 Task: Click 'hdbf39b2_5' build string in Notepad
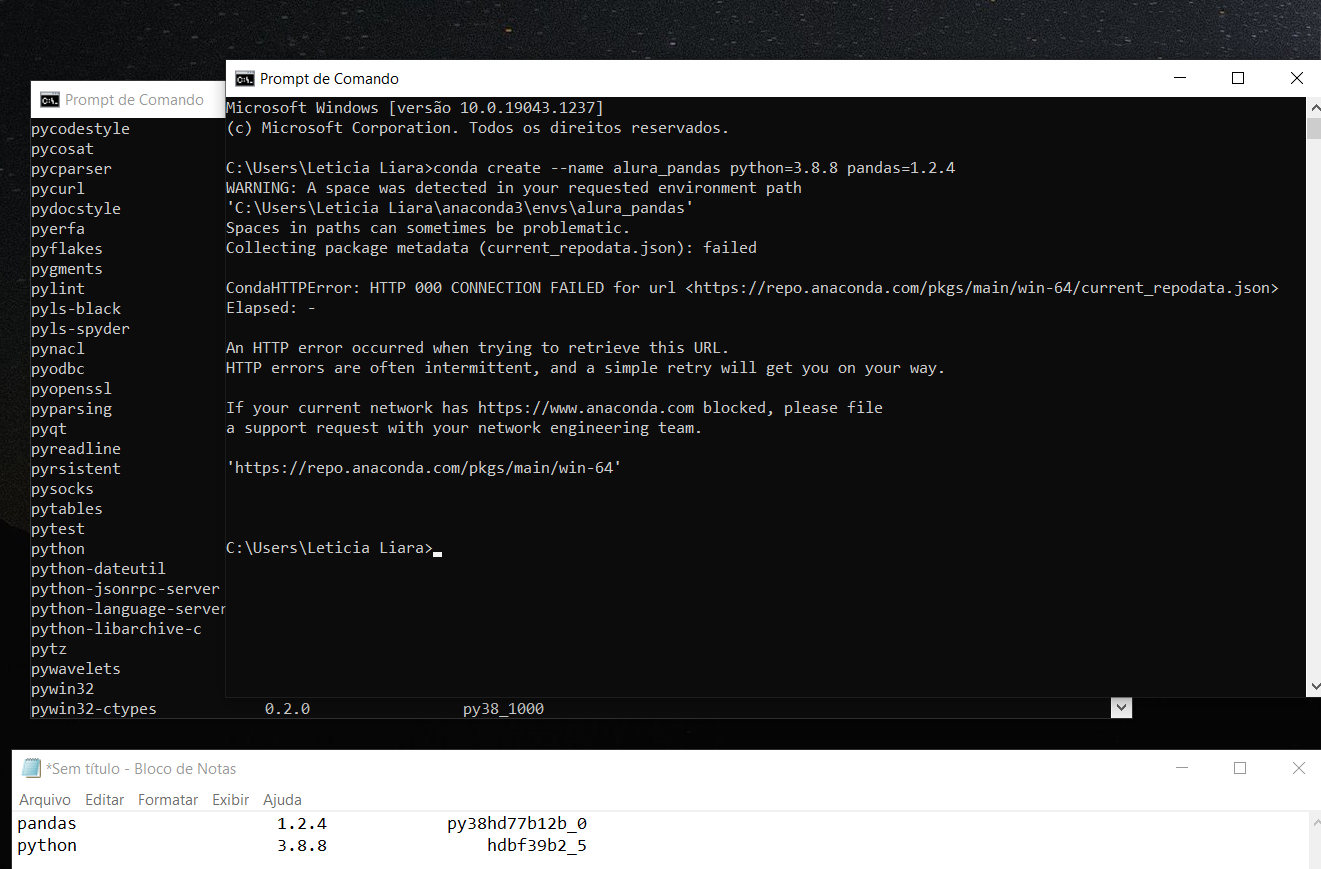click(537, 846)
